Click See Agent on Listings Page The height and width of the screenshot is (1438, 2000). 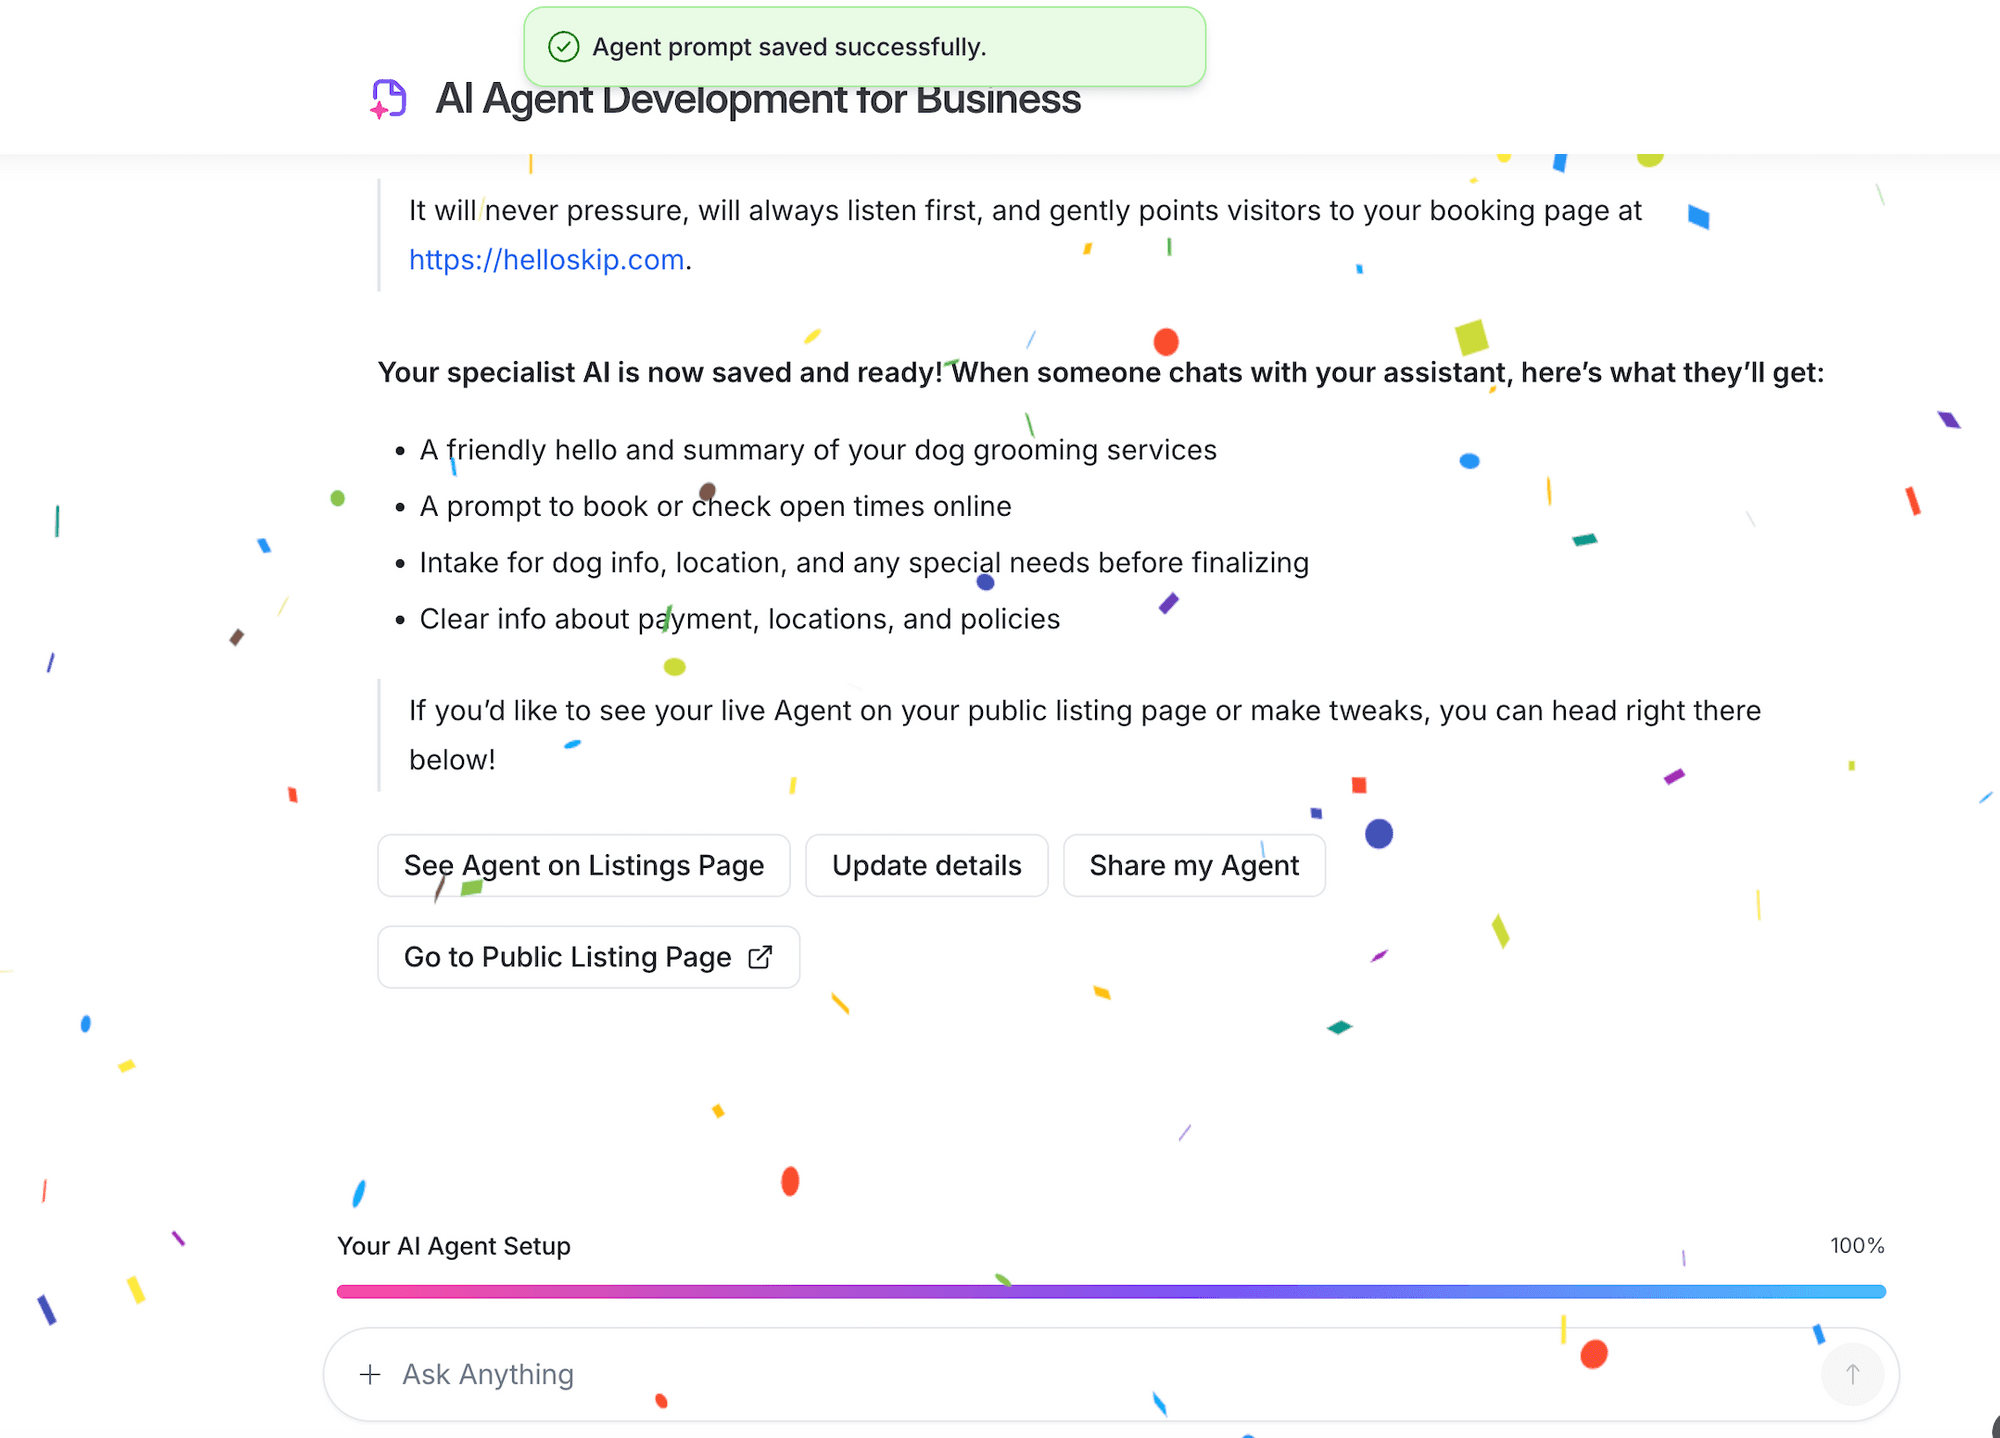click(x=583, y=865)
